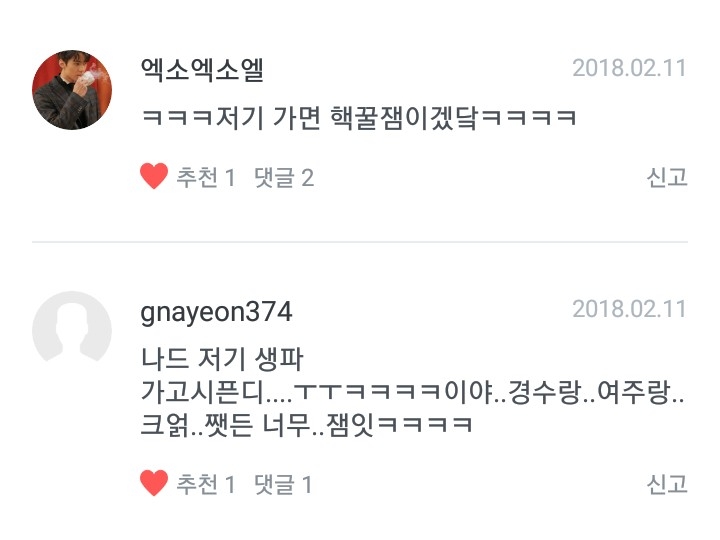This screenshot has height=540, width=720.
Task: Click 추천 1 under 엑소엑소엘's comment
Action: (x=206, y=177)
